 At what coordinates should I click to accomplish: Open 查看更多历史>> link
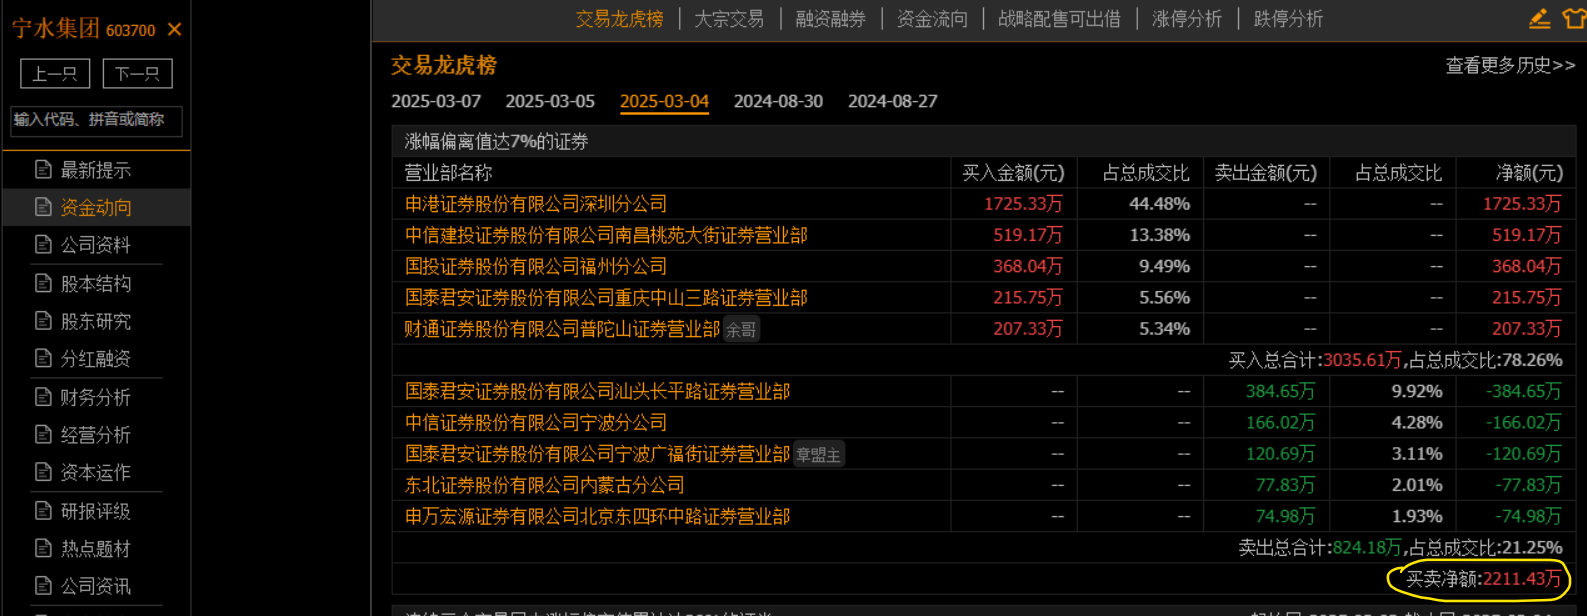[1510, 65]
